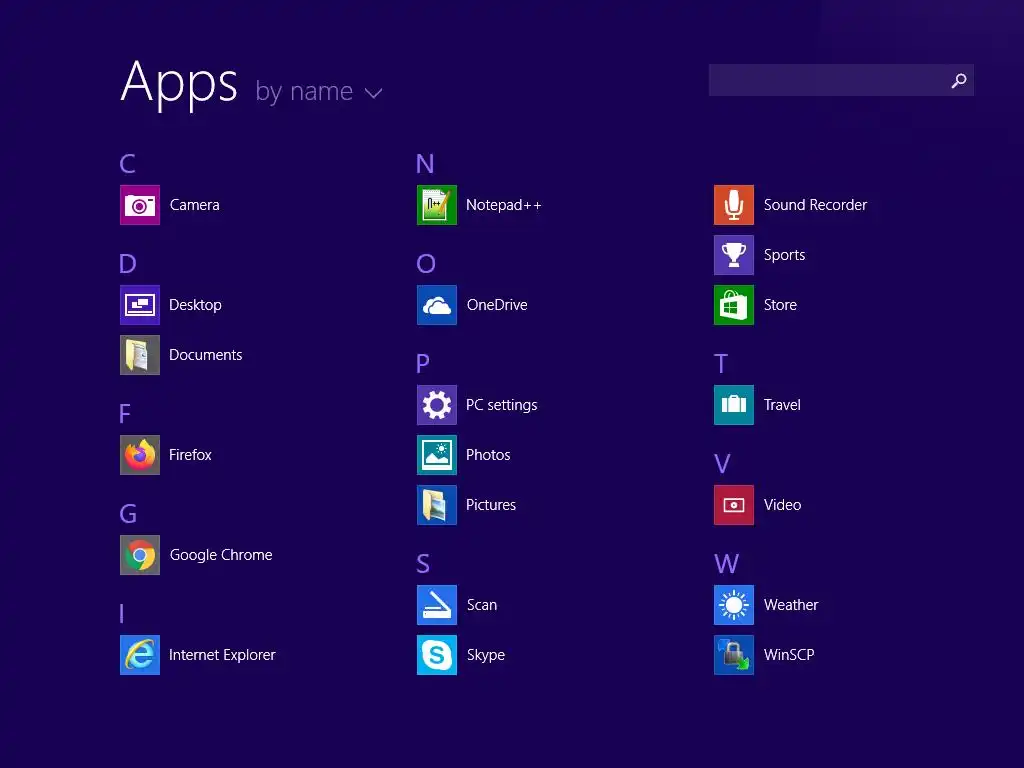Click the N group letter header

point(425,163)
